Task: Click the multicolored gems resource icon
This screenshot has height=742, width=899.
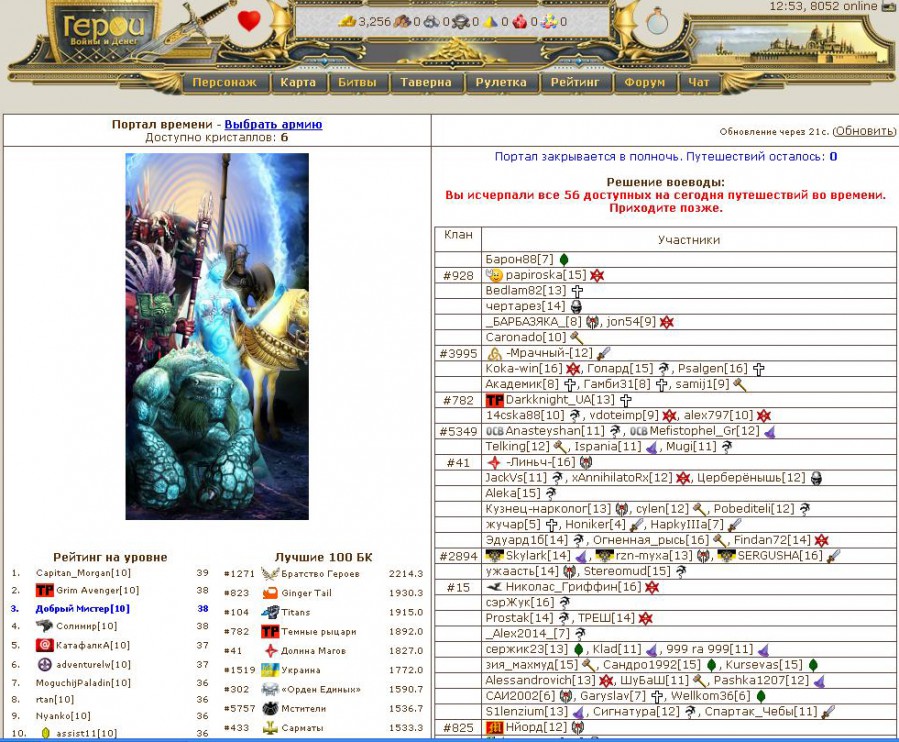Action: tap(549, 22)
